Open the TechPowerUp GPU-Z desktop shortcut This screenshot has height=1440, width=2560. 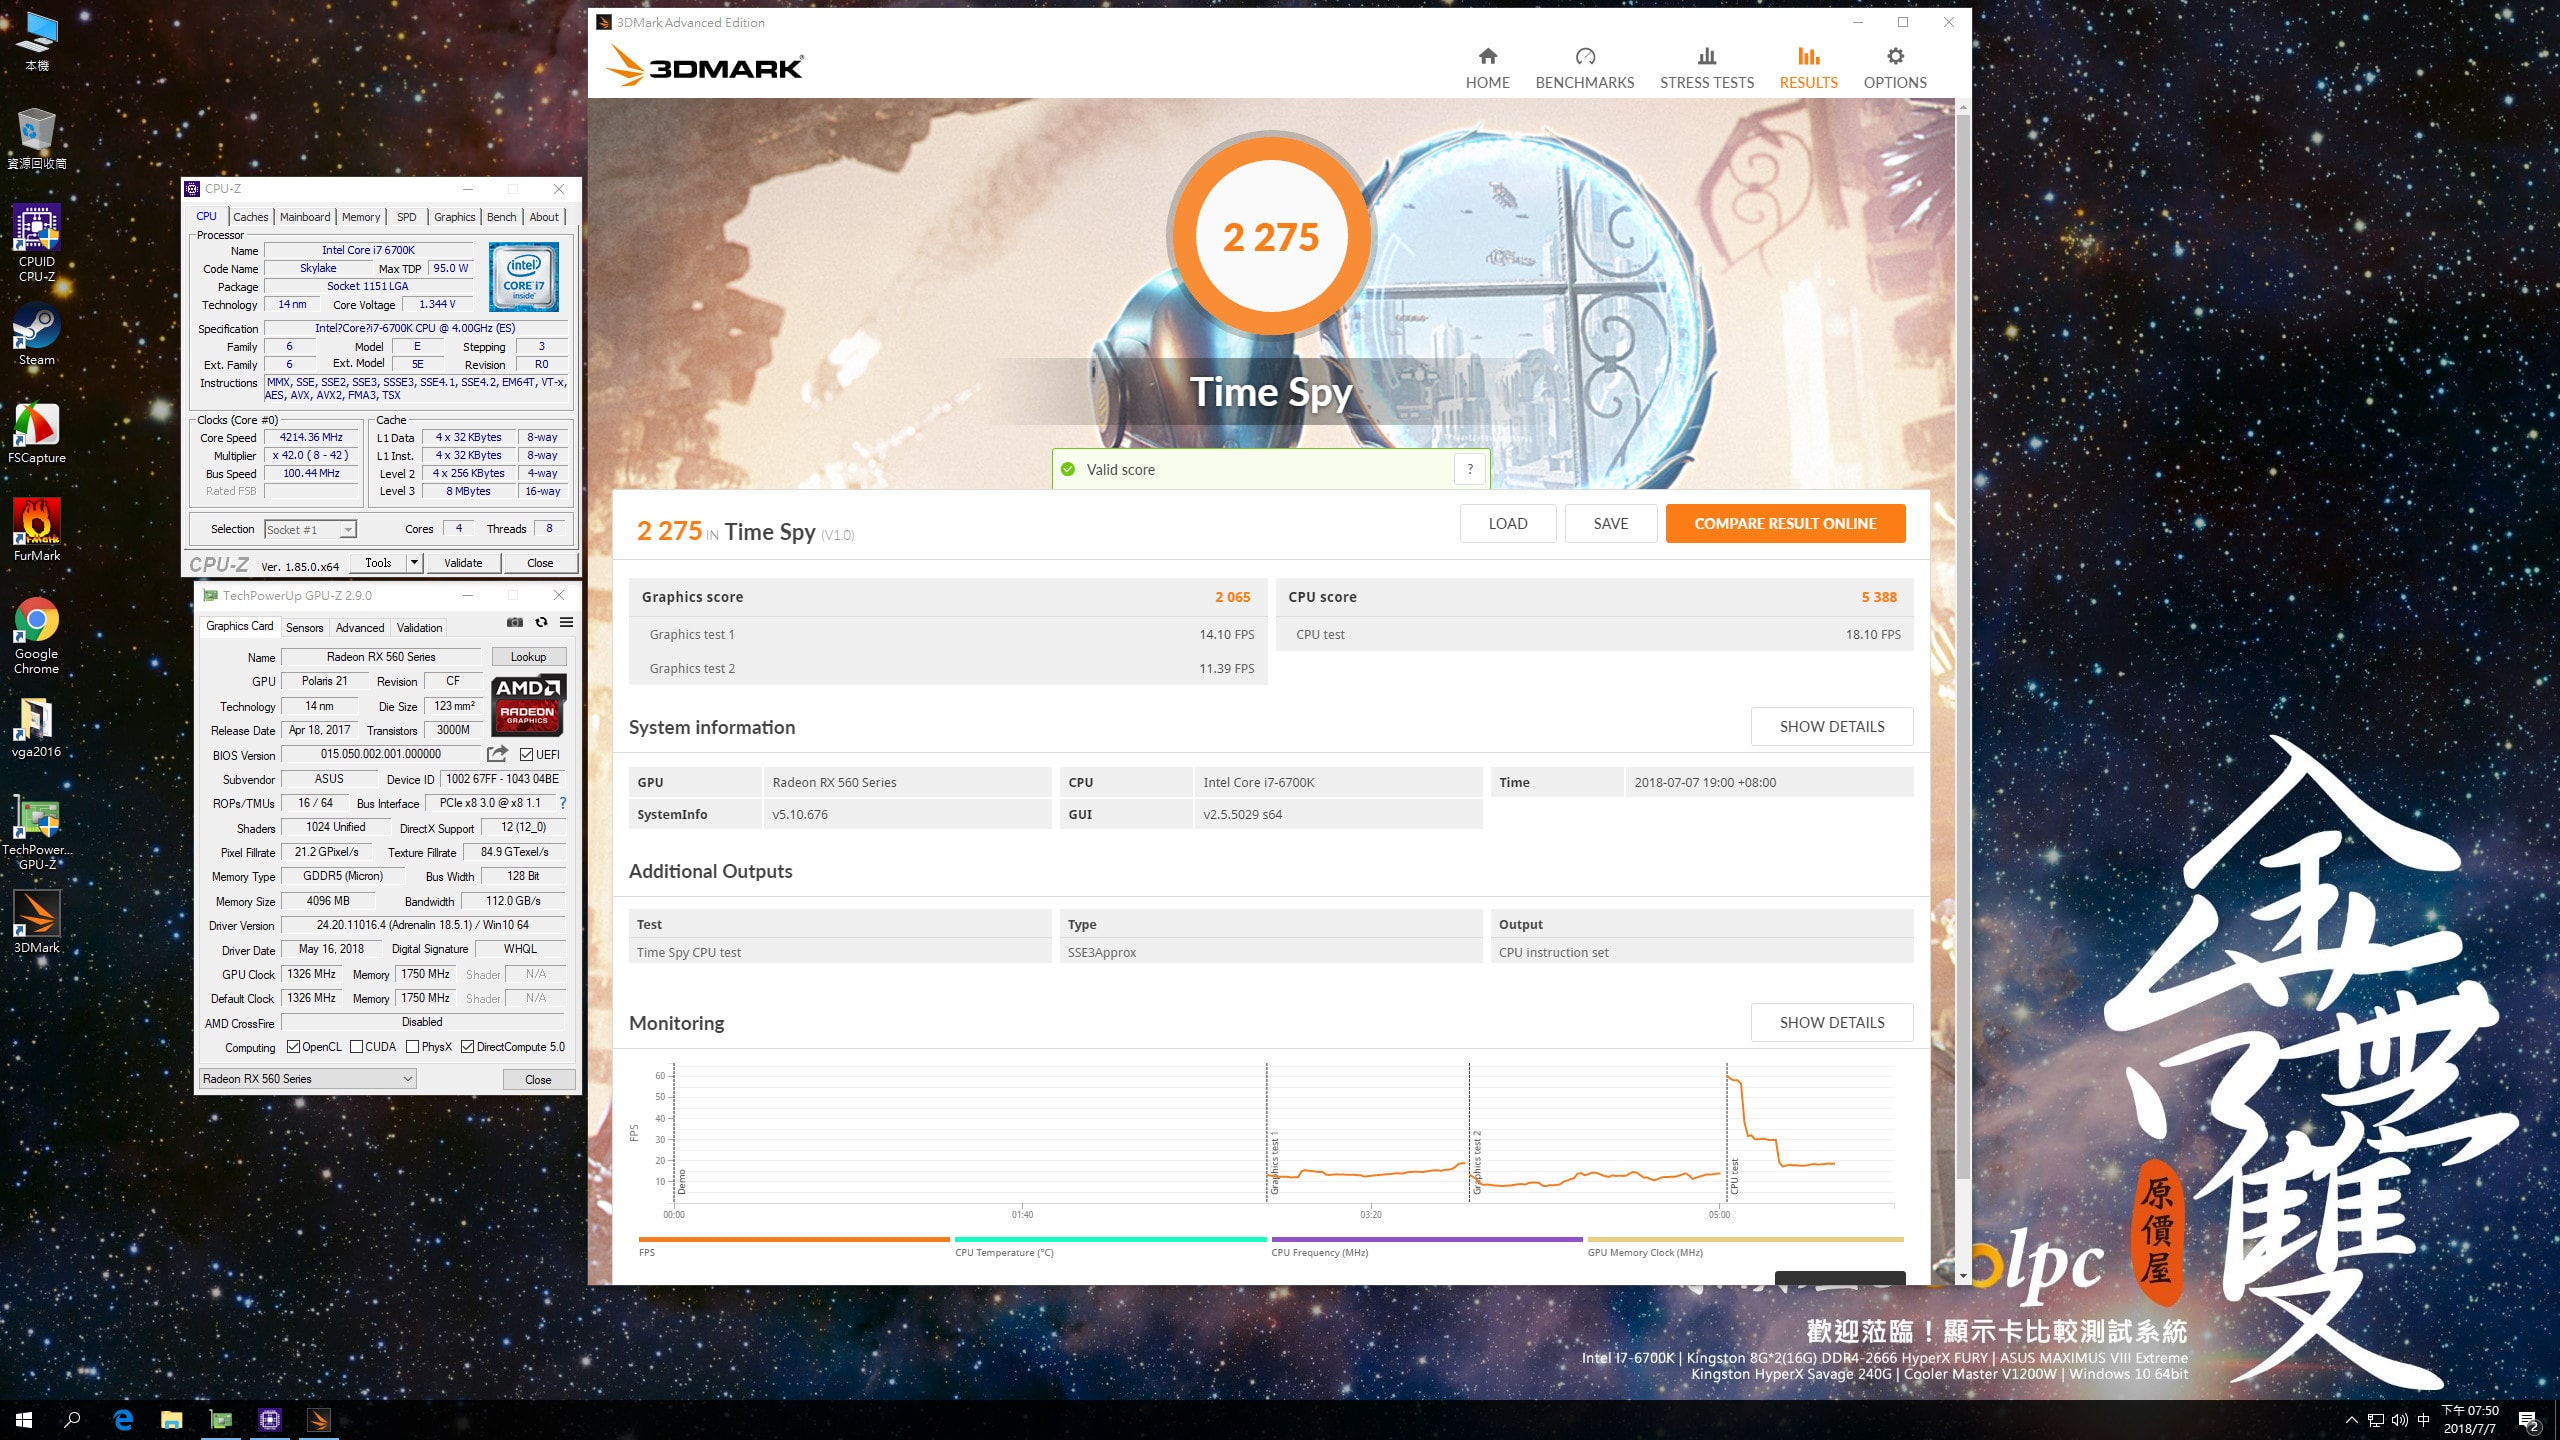coord(37,832)
